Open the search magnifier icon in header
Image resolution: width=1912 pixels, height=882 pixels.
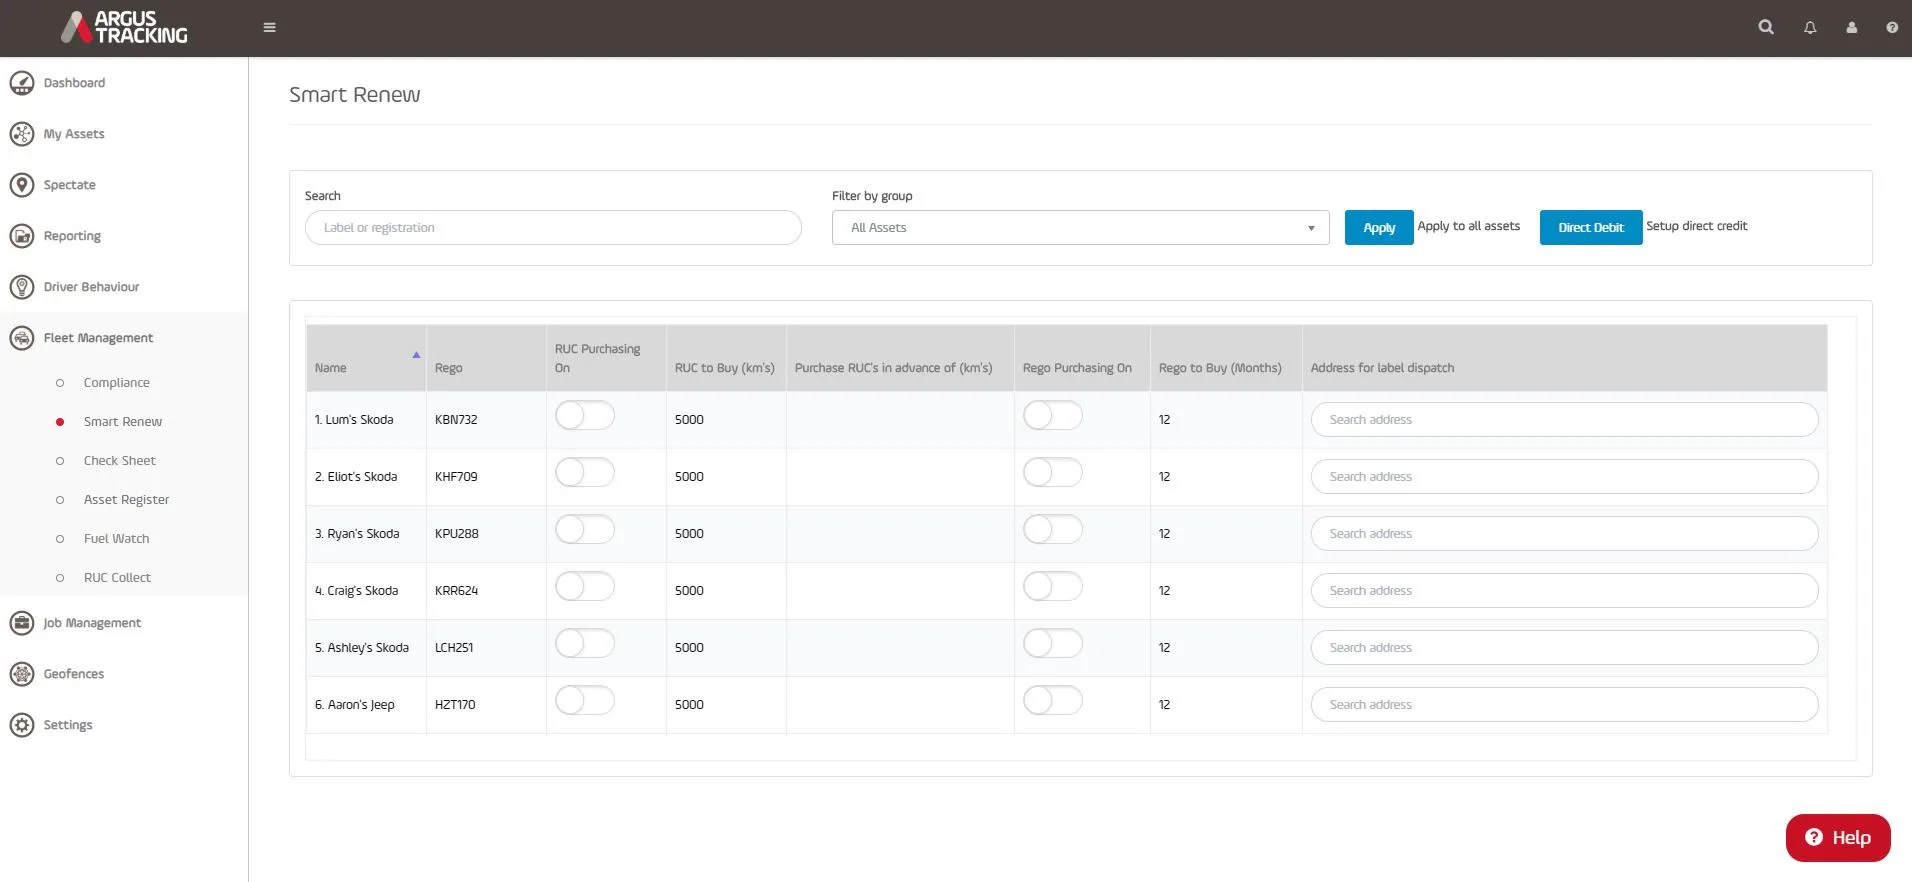(1766, 27)
